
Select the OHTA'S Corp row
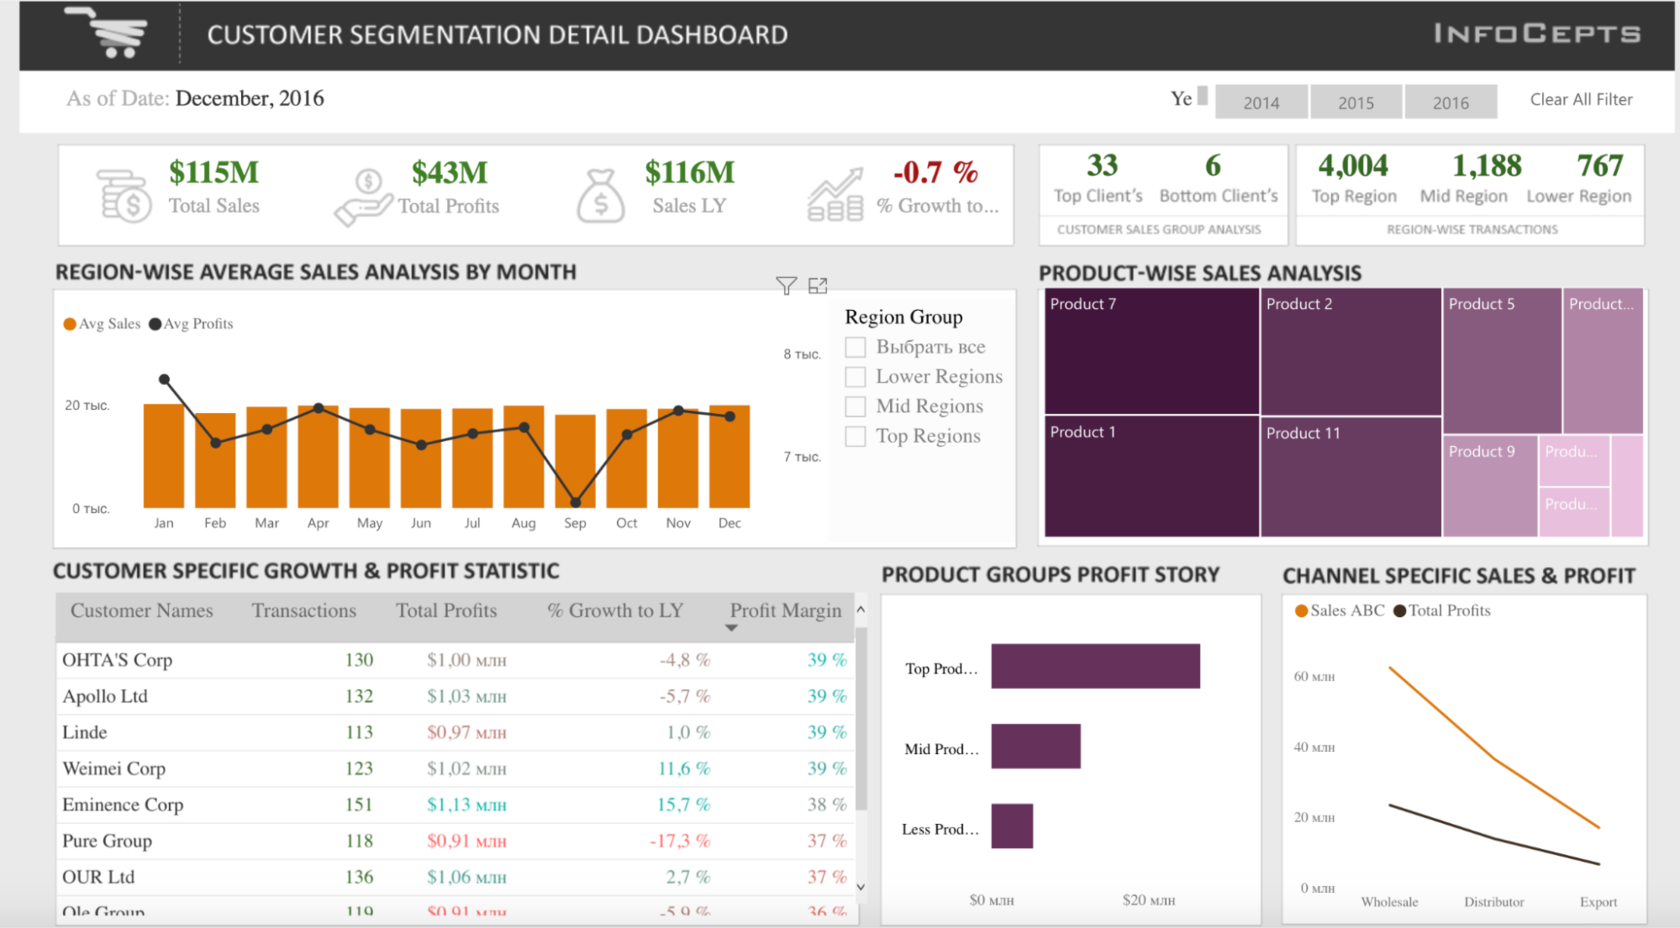[456, 660]
